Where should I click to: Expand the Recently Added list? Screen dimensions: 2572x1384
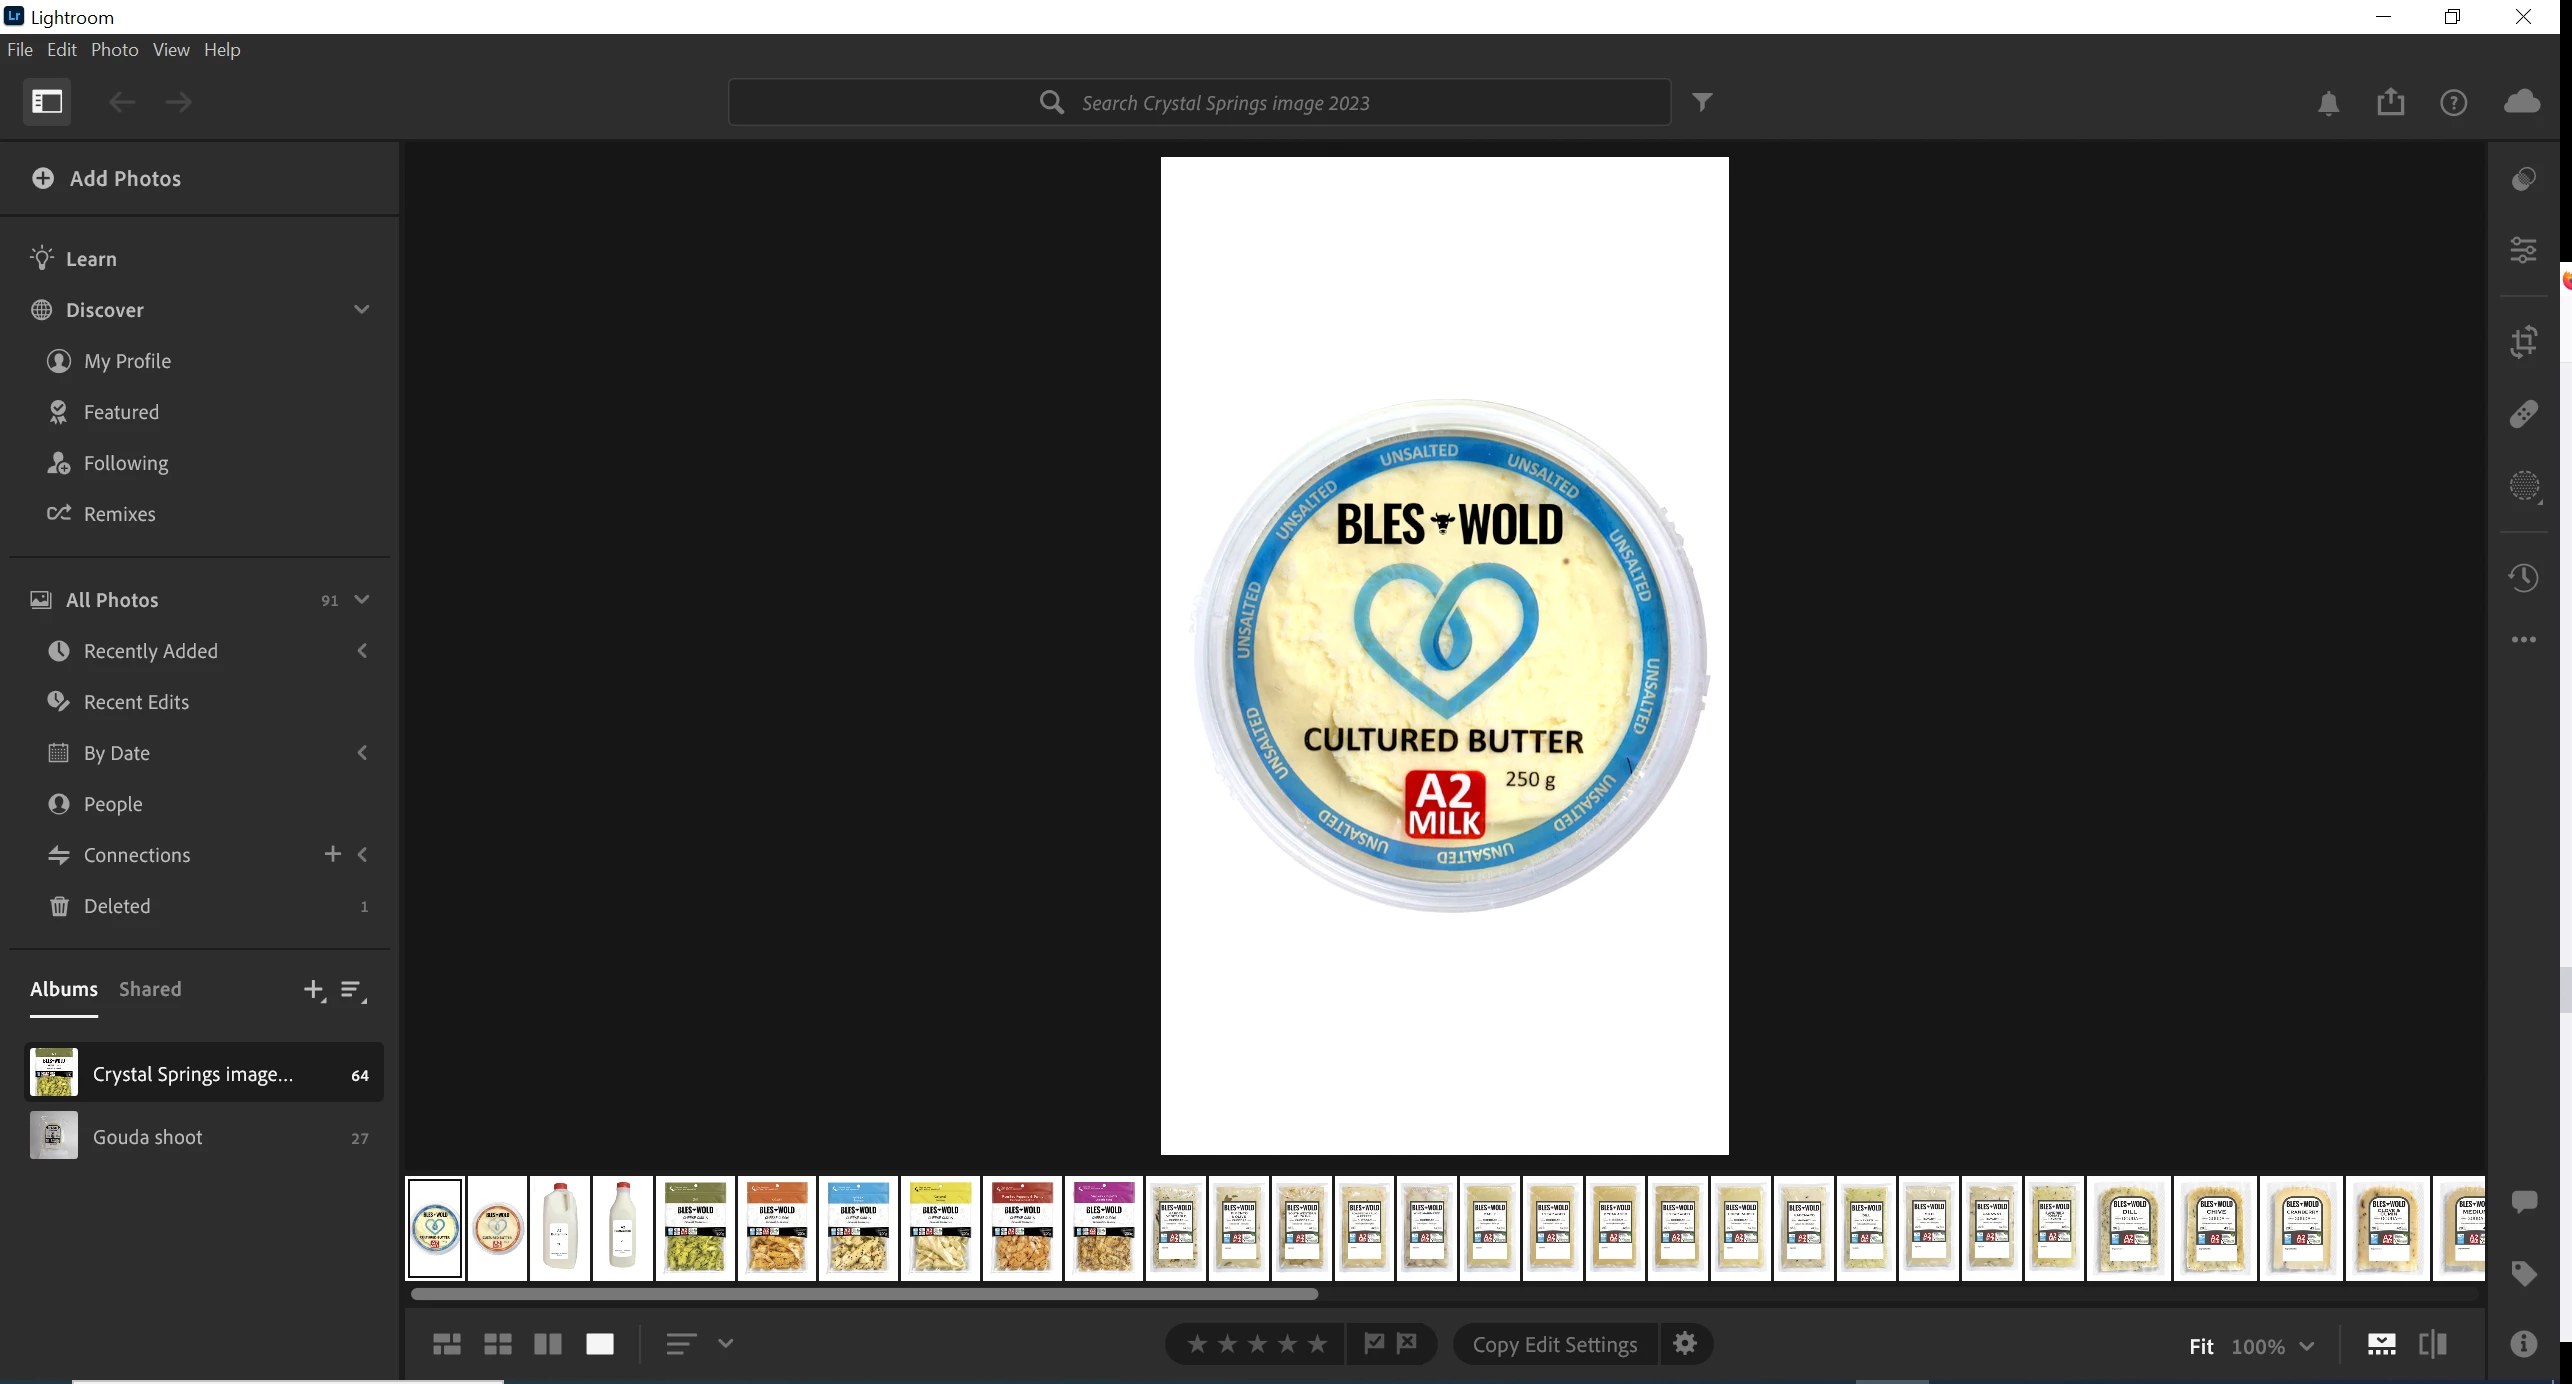362,651
